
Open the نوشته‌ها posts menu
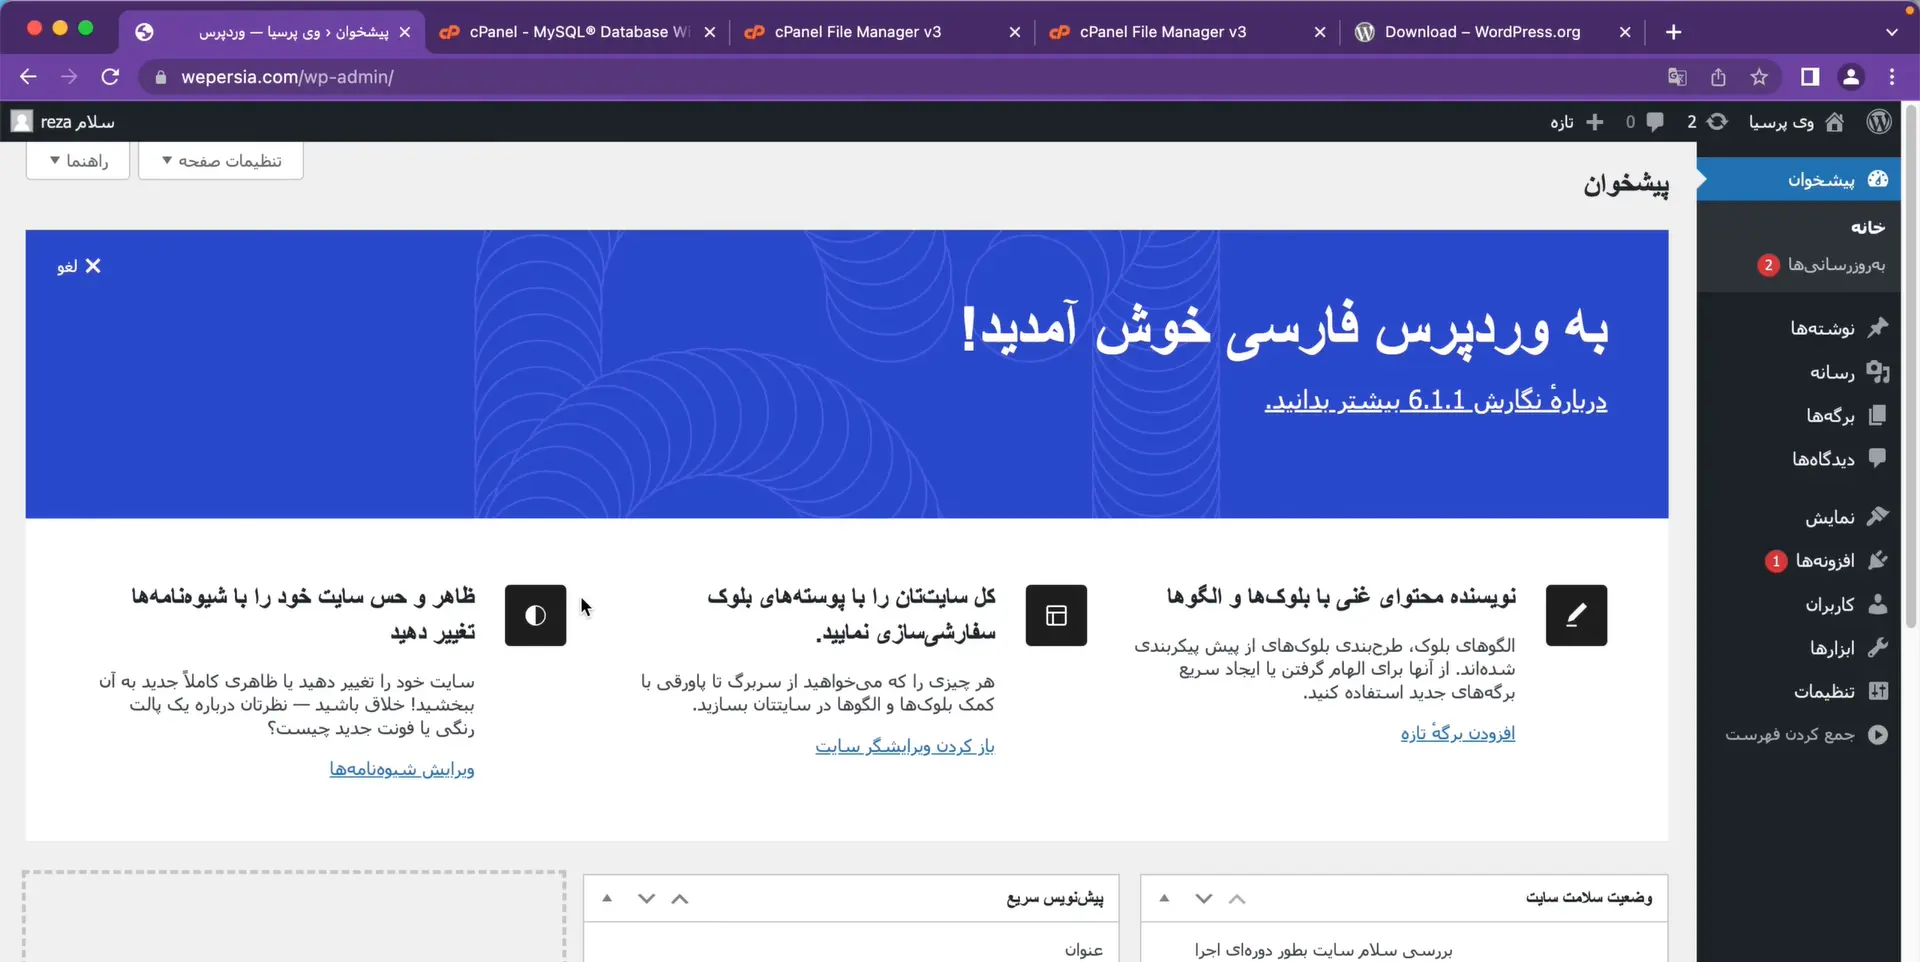(1822, 327)
